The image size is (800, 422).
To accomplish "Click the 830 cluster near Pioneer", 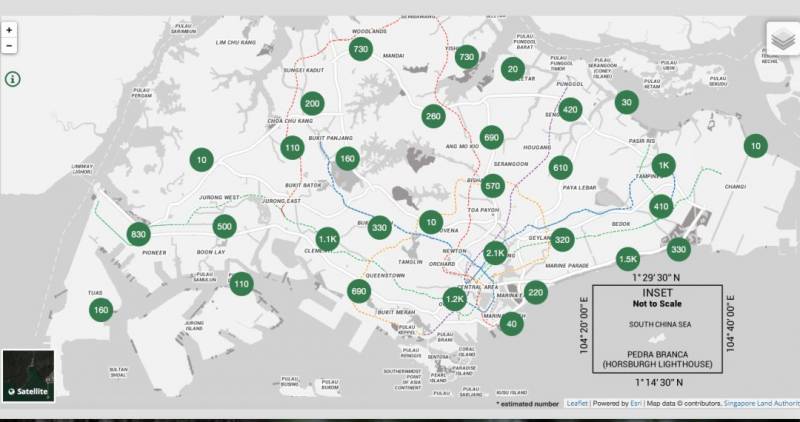I will [x=138, y=234].
